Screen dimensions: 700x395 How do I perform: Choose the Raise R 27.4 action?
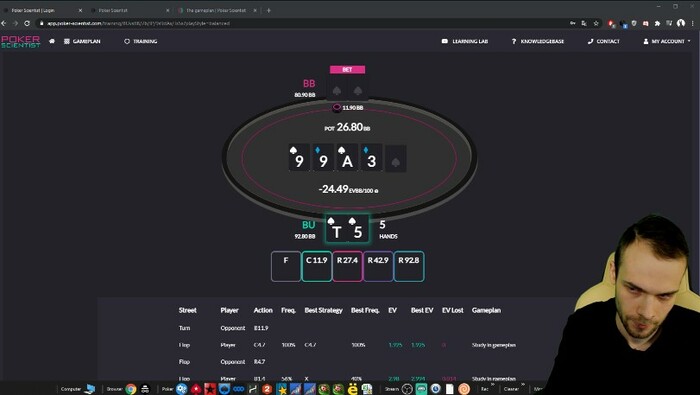pyautogui.click(x=347, y=266)
